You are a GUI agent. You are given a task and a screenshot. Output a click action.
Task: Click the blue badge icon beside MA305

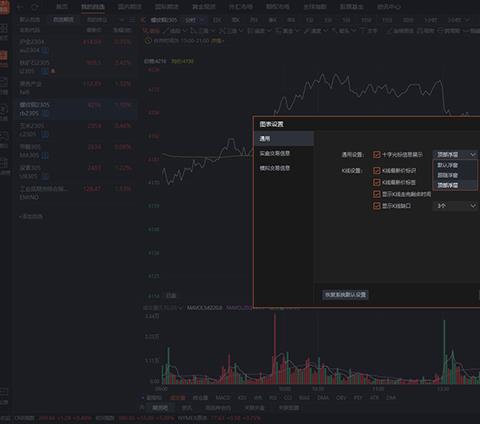point(45,155)
